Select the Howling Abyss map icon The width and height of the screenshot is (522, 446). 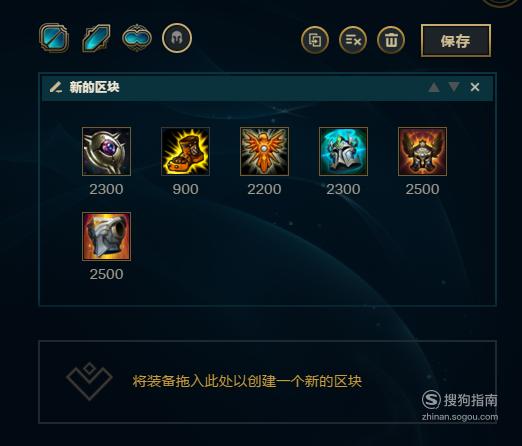coord(96,38)
